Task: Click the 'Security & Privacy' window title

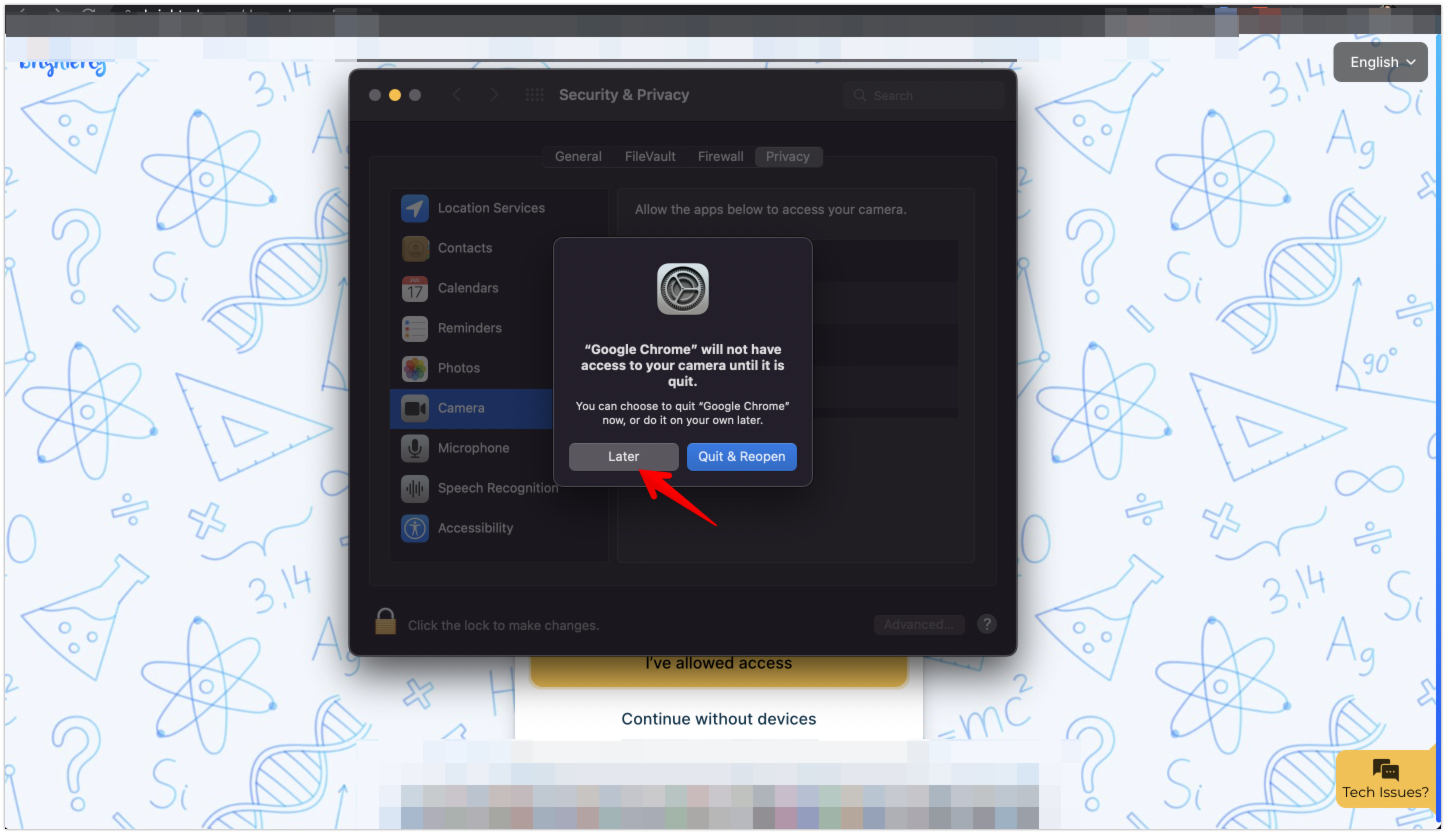Action: [624, 95]
